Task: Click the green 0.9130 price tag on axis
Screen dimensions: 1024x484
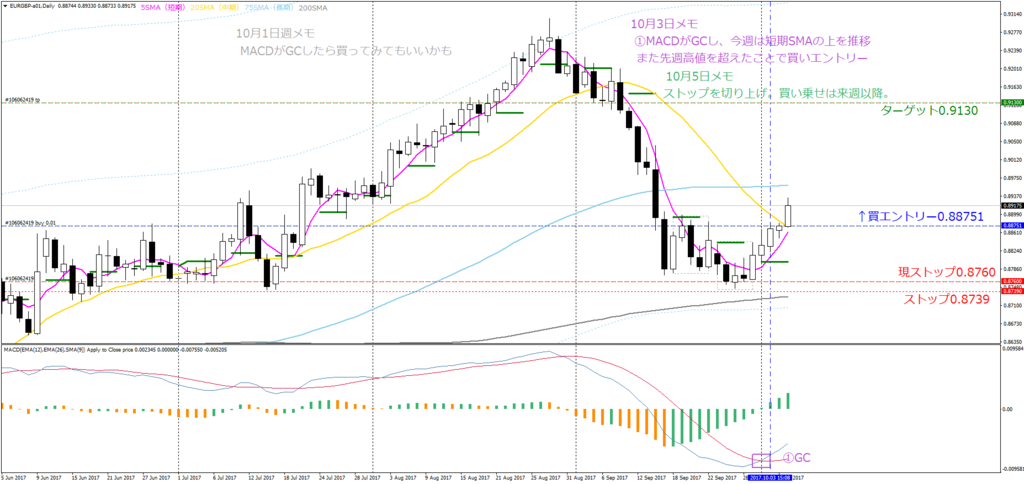Action: point(1012,103)
